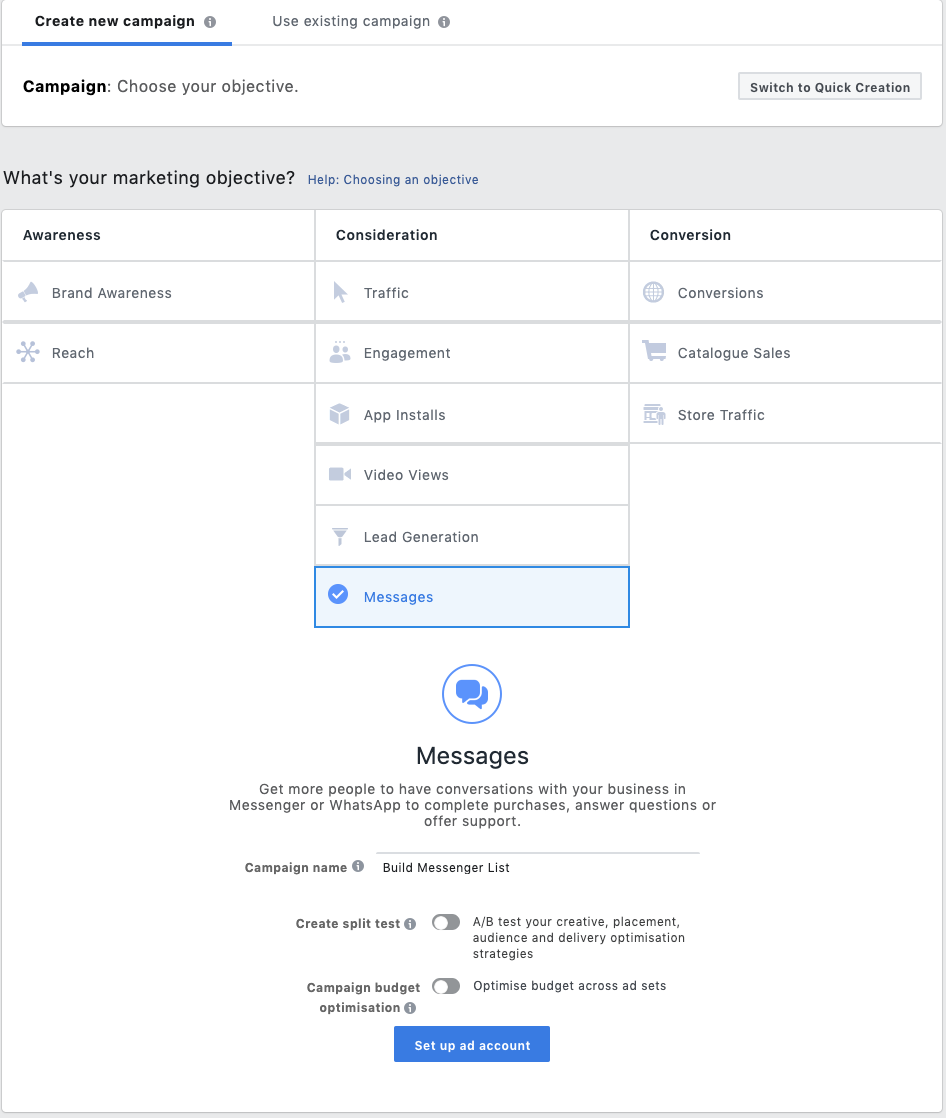
Task: Click the Conversions globe icon
Action: click(654, 292)
